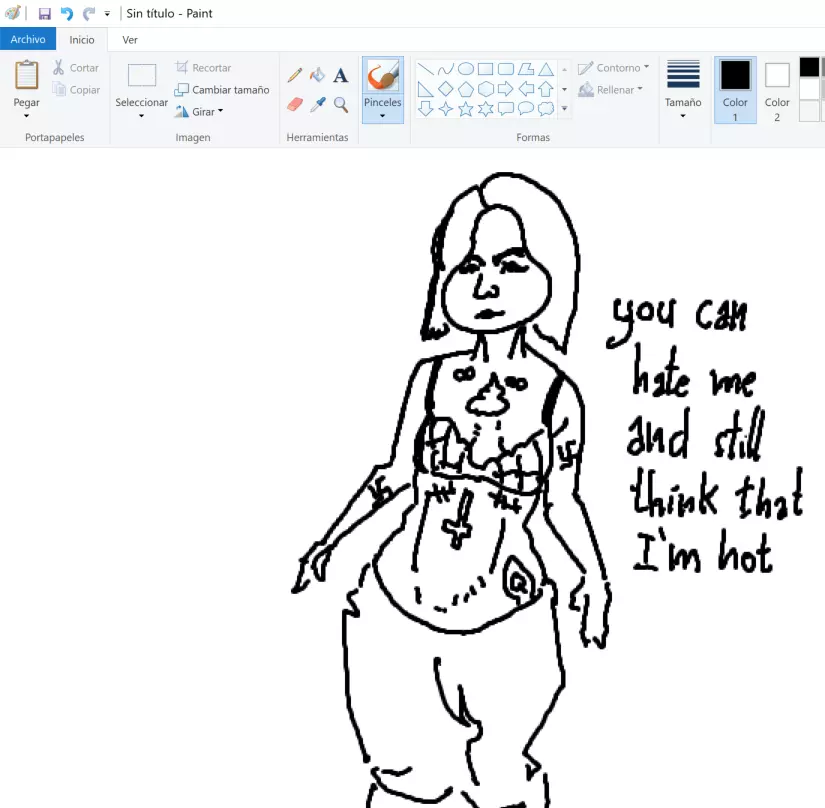Choose the Pentagon shape

click(466, 89)
